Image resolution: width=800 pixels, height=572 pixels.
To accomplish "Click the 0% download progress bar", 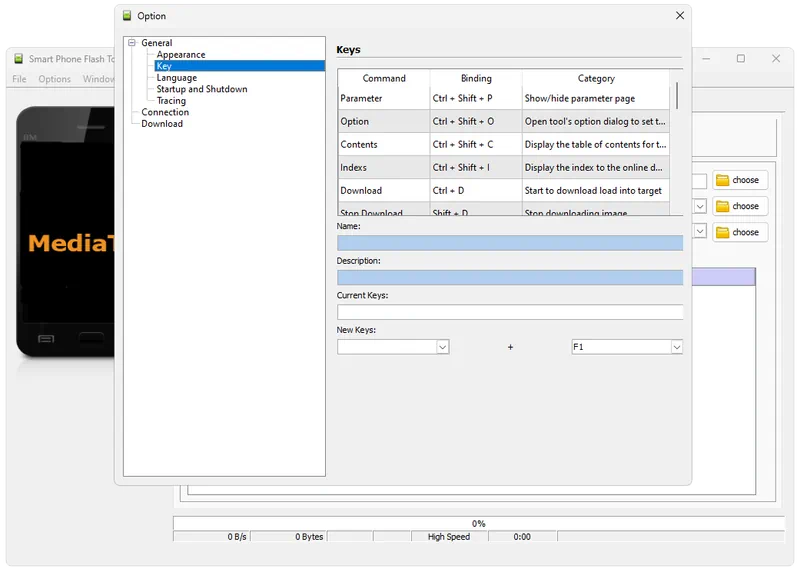I will click(479, 524).
